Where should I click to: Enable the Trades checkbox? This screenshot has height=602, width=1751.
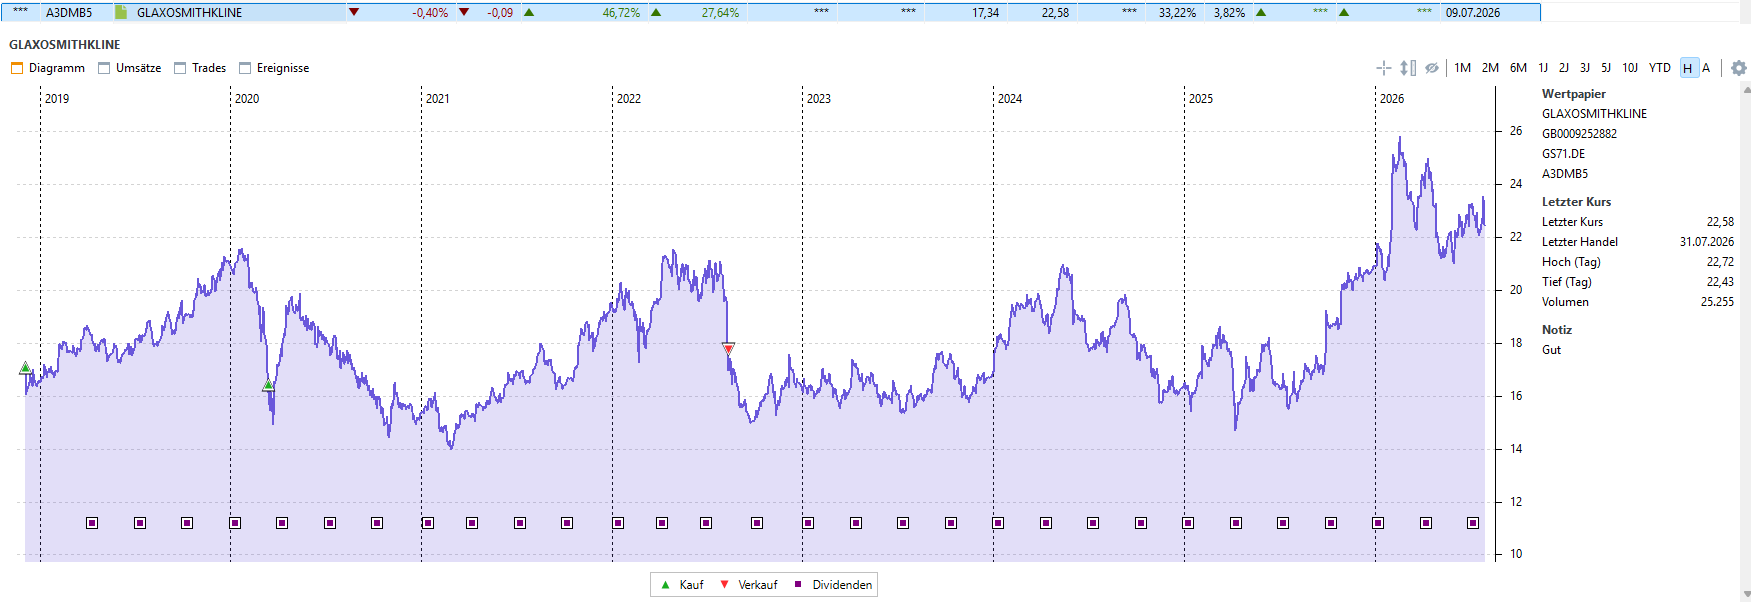[x=180, y=68]
